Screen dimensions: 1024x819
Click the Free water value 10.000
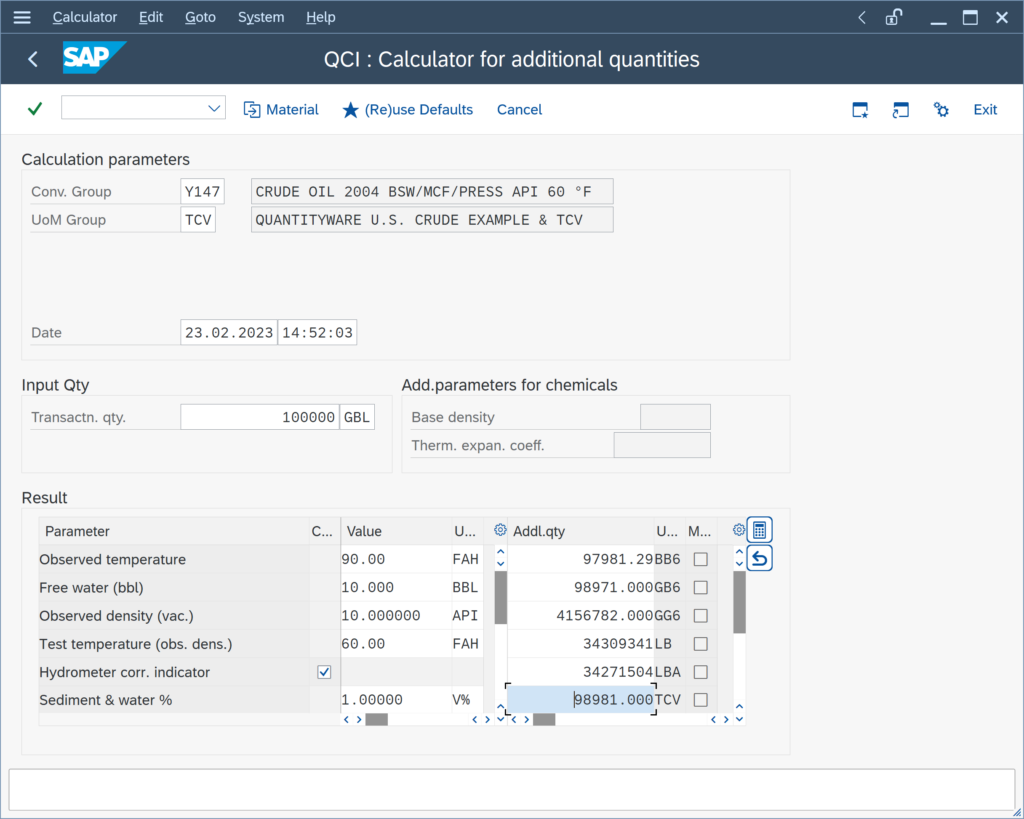click(x=396, y=587)
